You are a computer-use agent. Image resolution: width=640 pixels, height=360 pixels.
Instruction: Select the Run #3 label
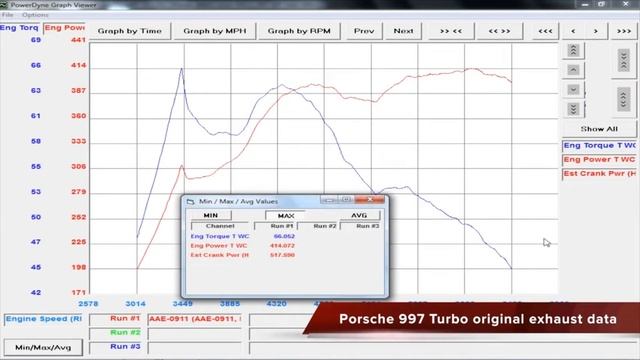pyautogui.click(x=115, y=347)
